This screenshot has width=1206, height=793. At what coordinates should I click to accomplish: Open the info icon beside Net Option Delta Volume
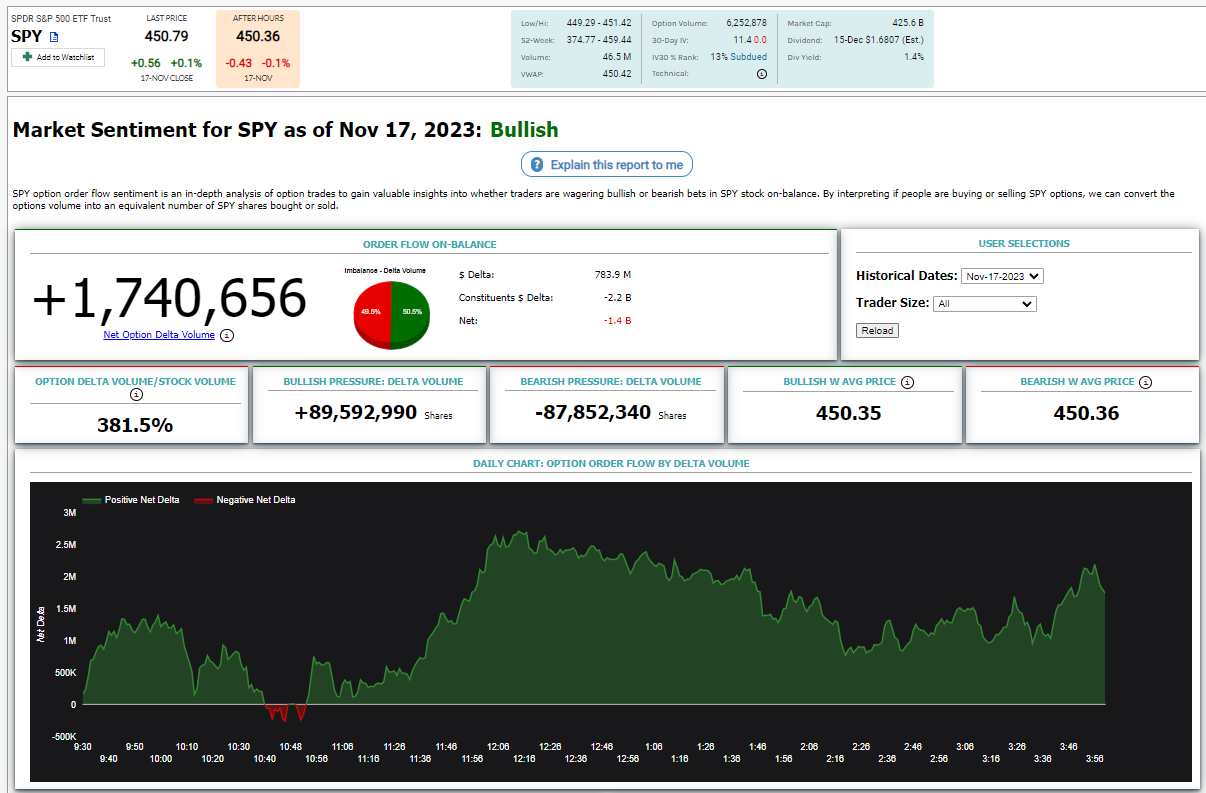227,335
